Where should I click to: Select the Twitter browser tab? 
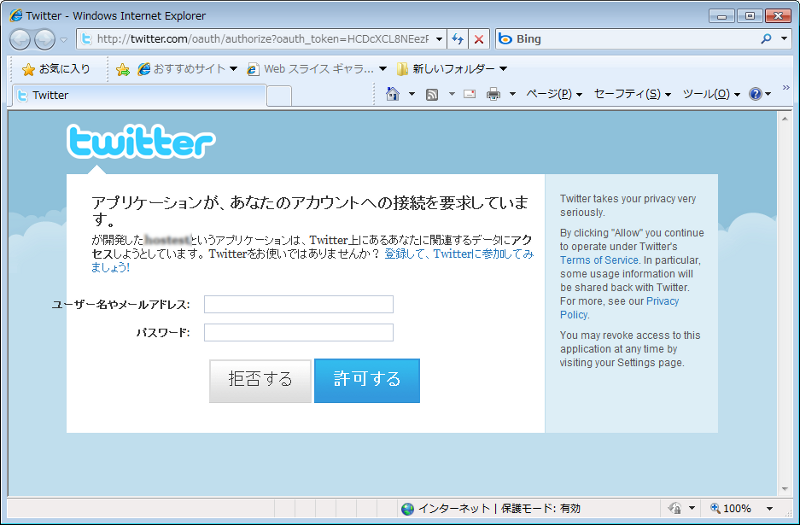139,95
